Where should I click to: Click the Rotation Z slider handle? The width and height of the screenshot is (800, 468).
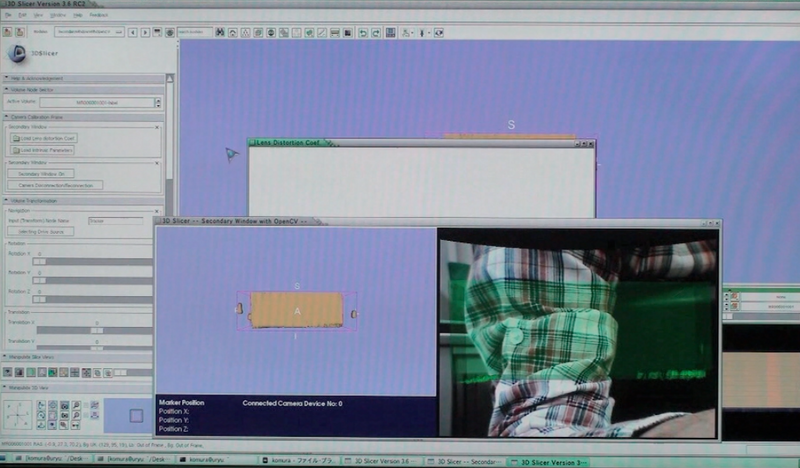39,299
